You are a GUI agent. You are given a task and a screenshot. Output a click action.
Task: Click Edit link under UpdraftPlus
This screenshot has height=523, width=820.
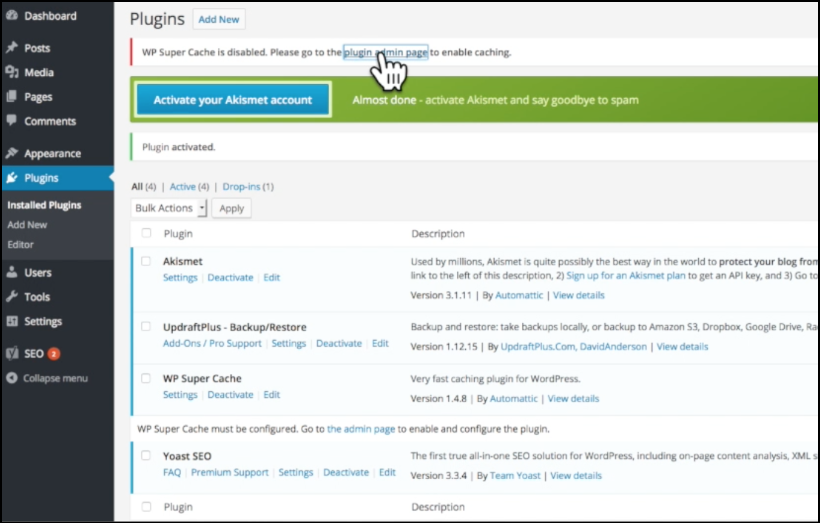[x=380, y=343]
